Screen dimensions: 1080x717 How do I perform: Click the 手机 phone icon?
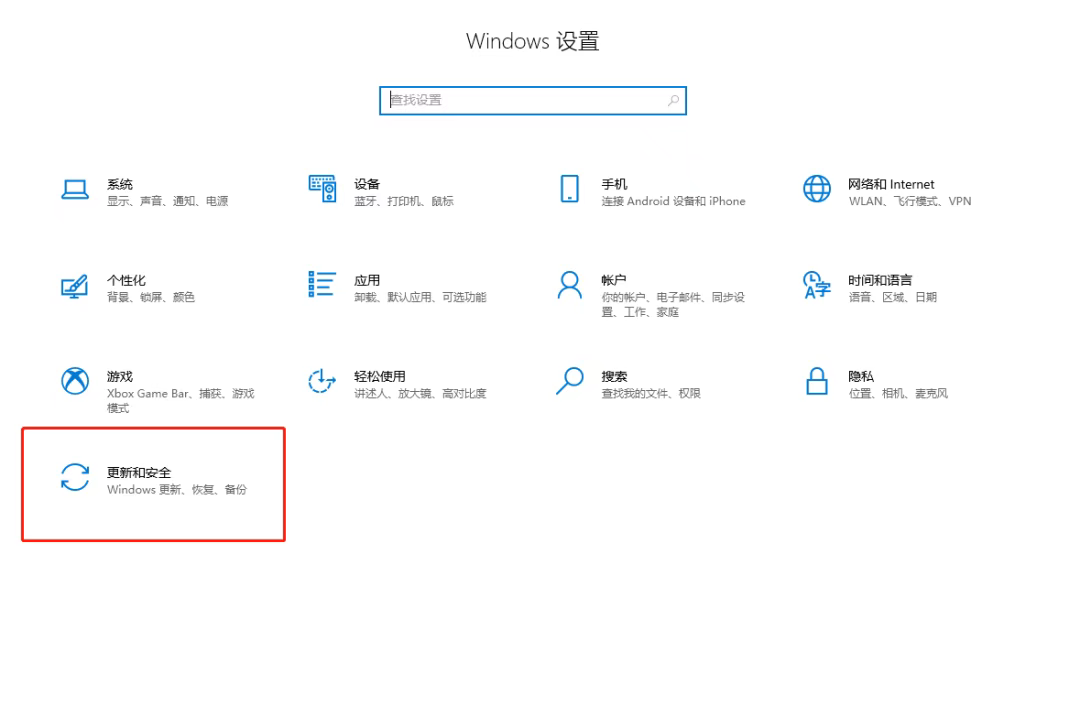[x=570, y=189]
